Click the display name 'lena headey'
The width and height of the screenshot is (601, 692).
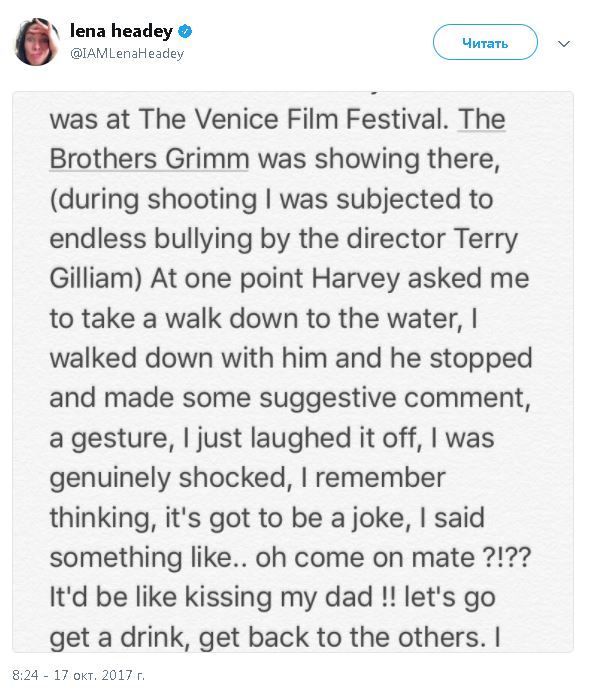[x=121, y=32]
